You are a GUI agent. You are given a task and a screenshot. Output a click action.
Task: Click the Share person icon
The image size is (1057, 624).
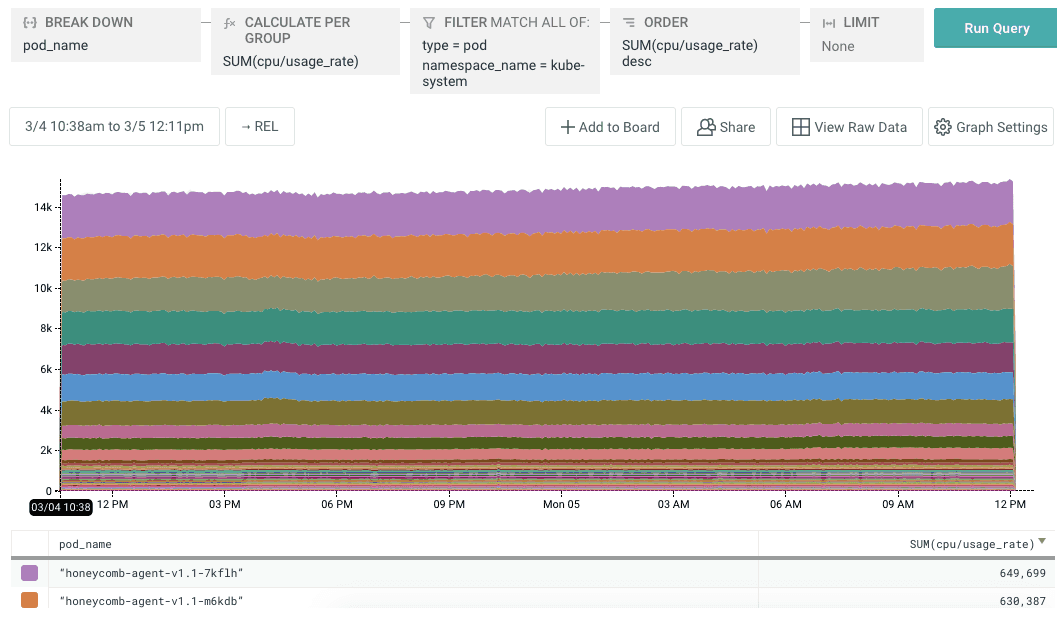click(x=706, y=127)
